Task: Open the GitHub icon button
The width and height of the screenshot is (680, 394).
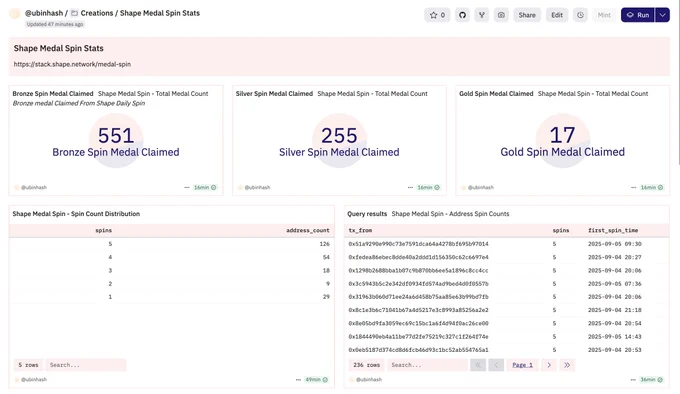Action: 462,15
